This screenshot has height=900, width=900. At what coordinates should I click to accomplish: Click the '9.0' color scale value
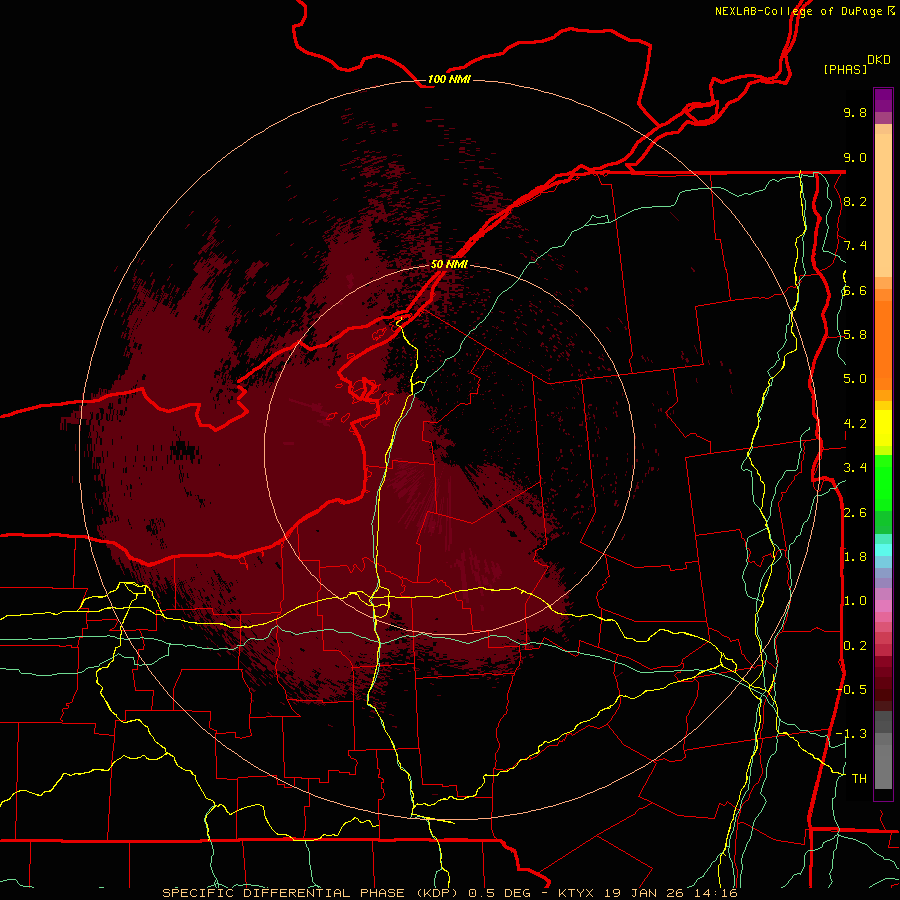(x=855, y=157)
